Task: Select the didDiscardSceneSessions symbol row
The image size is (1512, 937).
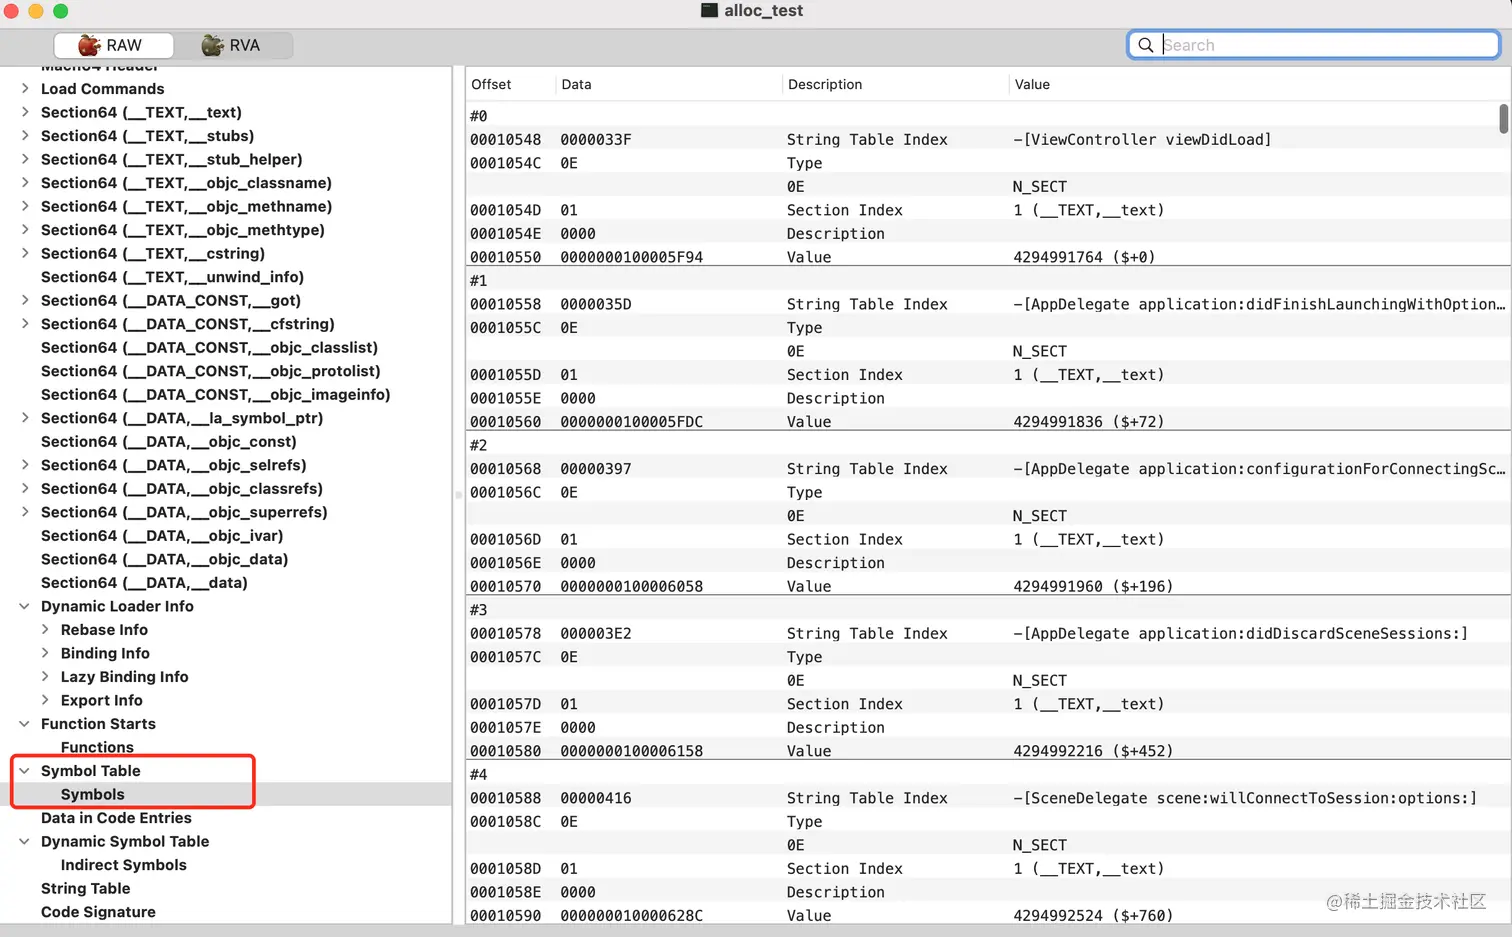Action: pos(988,633)
